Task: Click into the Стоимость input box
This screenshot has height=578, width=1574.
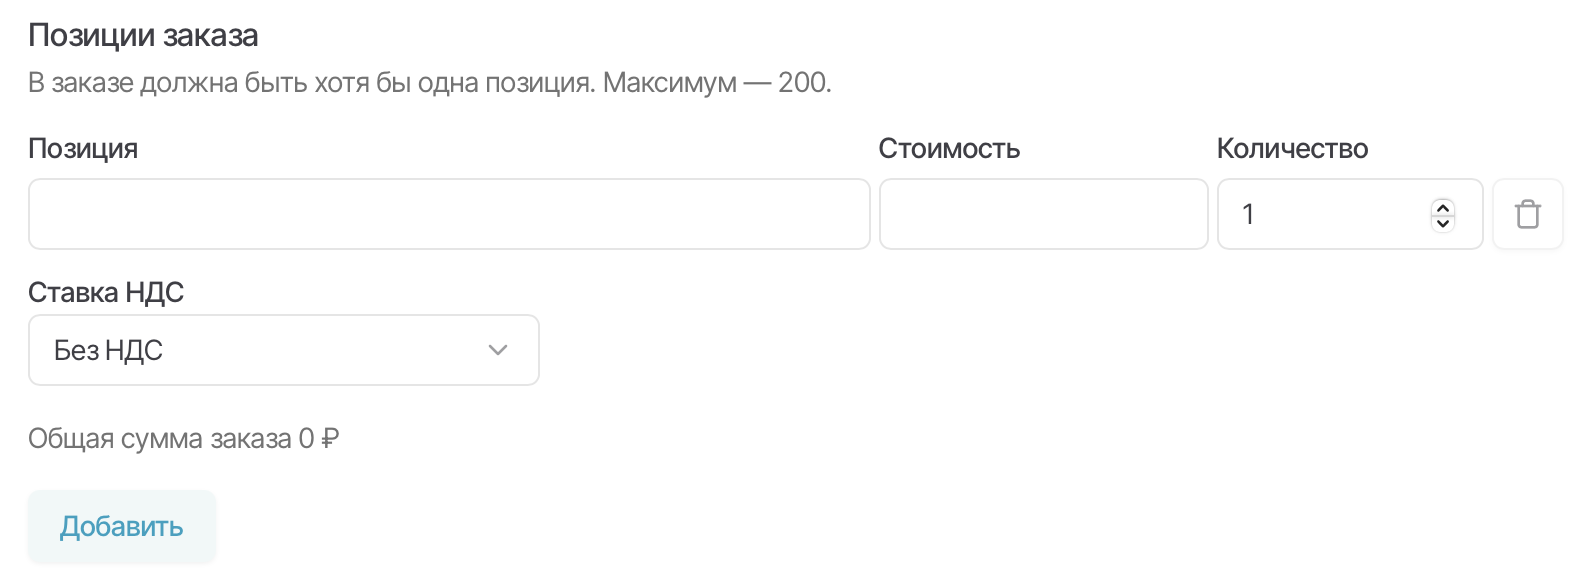Action: pyautogui.click(x=1043, y=214)
